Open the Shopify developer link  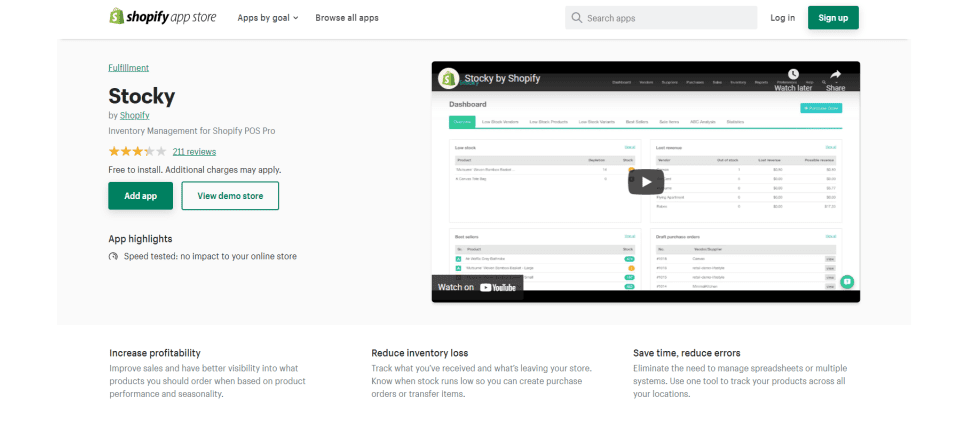coord(134,116)
